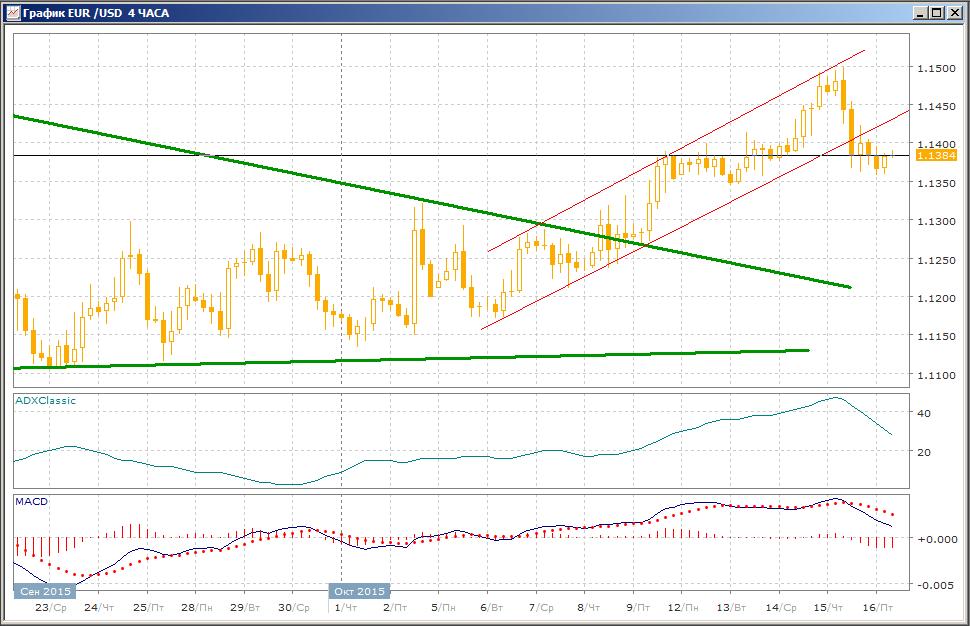The image size is (970, 626).
Task: Click the date label 12/Пн
Action: 683,607
